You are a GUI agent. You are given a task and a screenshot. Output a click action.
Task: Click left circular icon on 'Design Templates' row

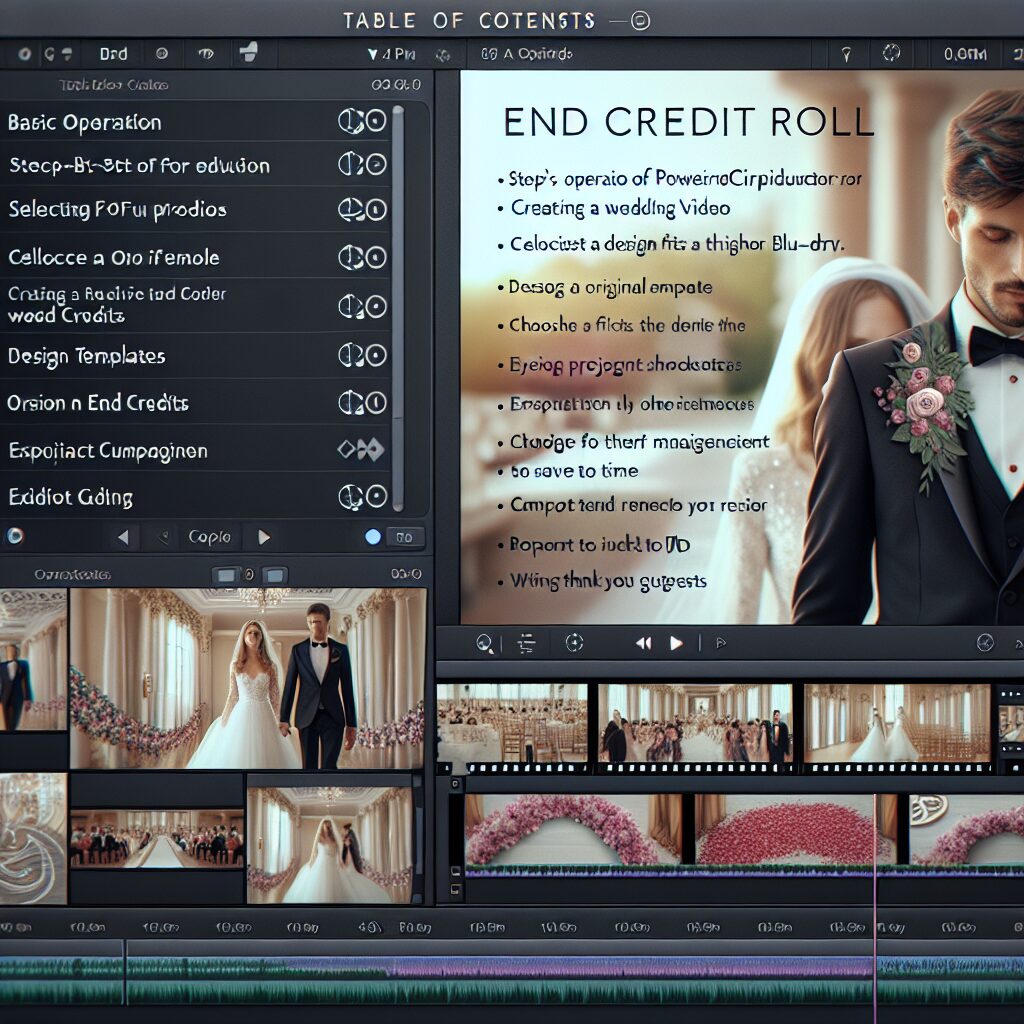point(351,355)
